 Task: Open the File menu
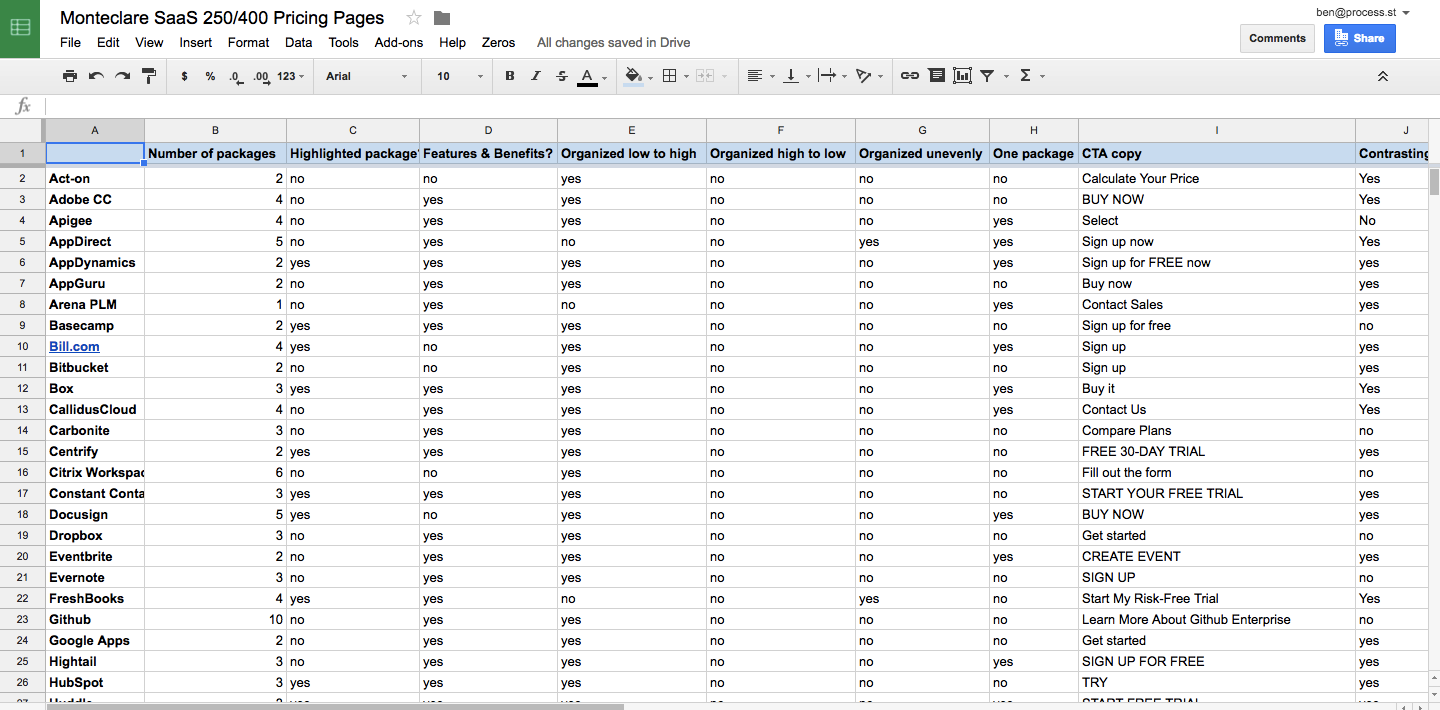click(x=70, y=43)
